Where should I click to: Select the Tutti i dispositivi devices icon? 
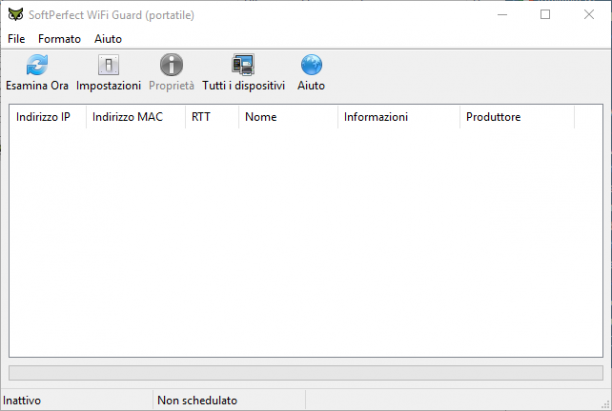pos(243,65)
